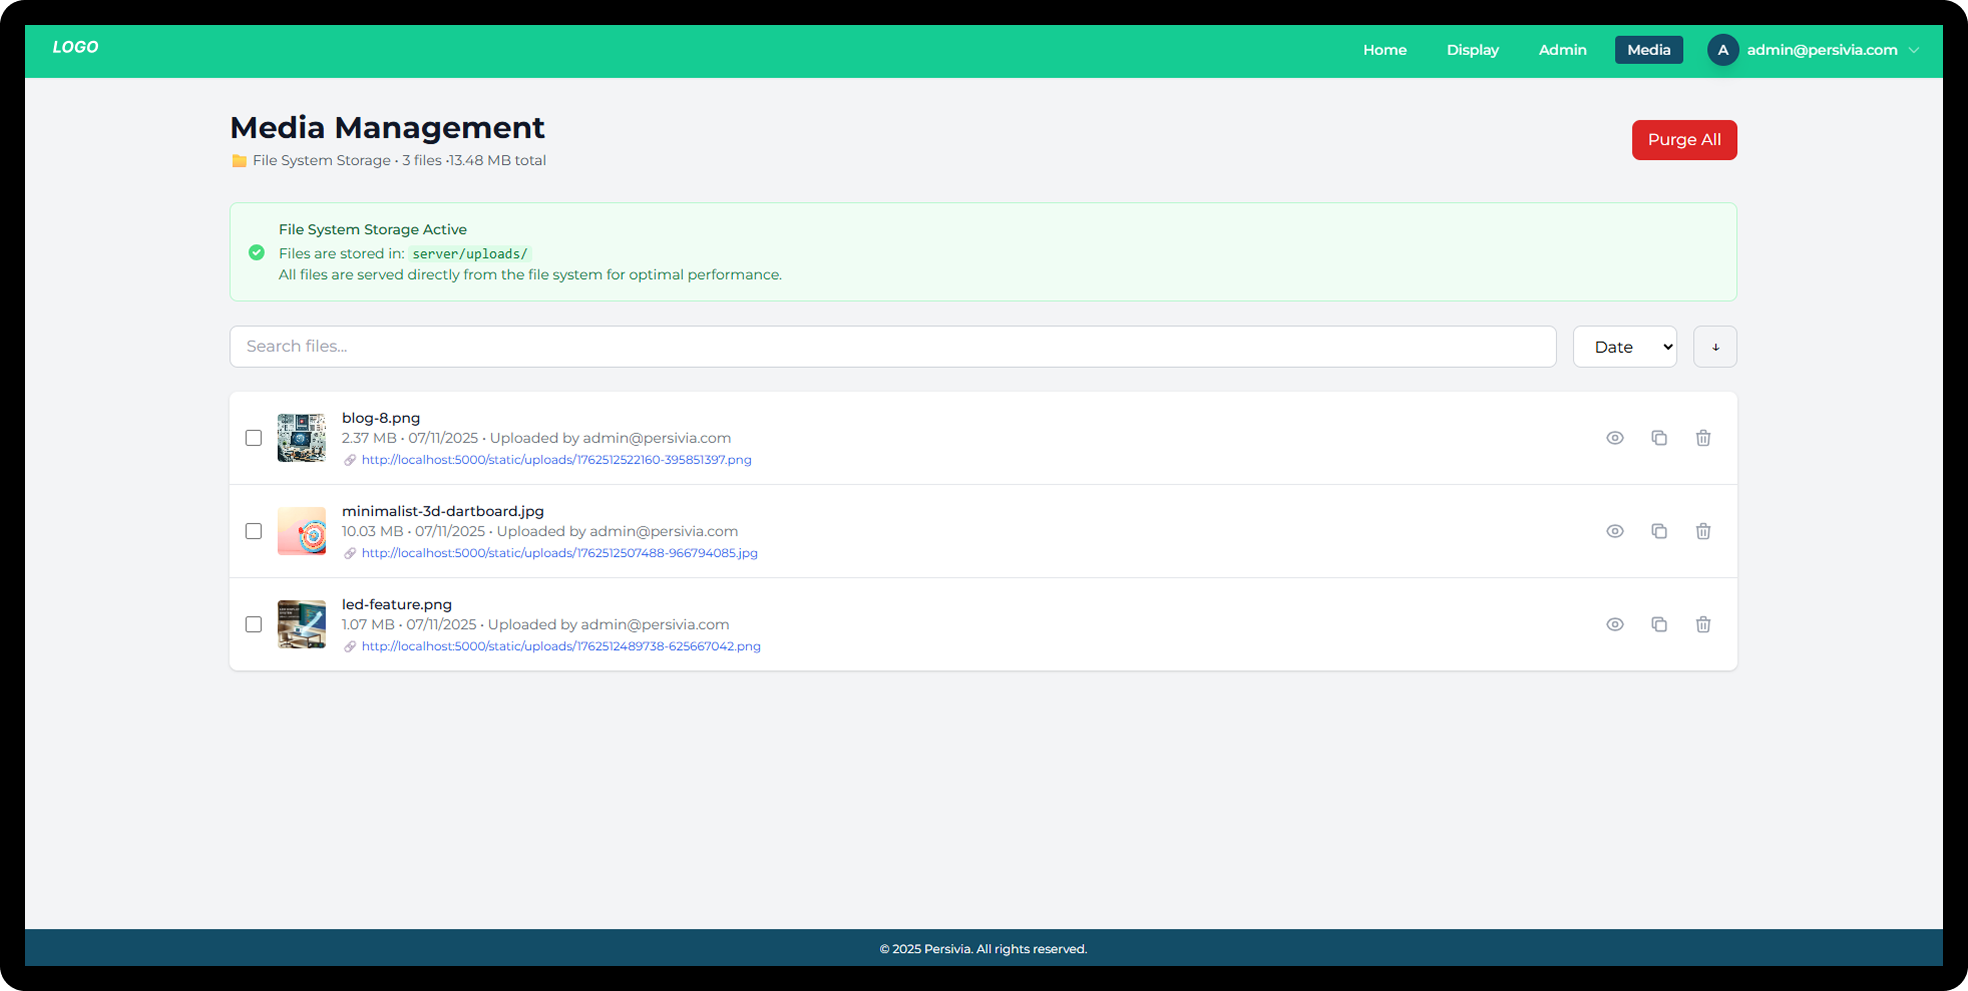Copy the led-feature.png URL
The image size is (1968, 991).
pyautogui.click(x=1659, y=624)
